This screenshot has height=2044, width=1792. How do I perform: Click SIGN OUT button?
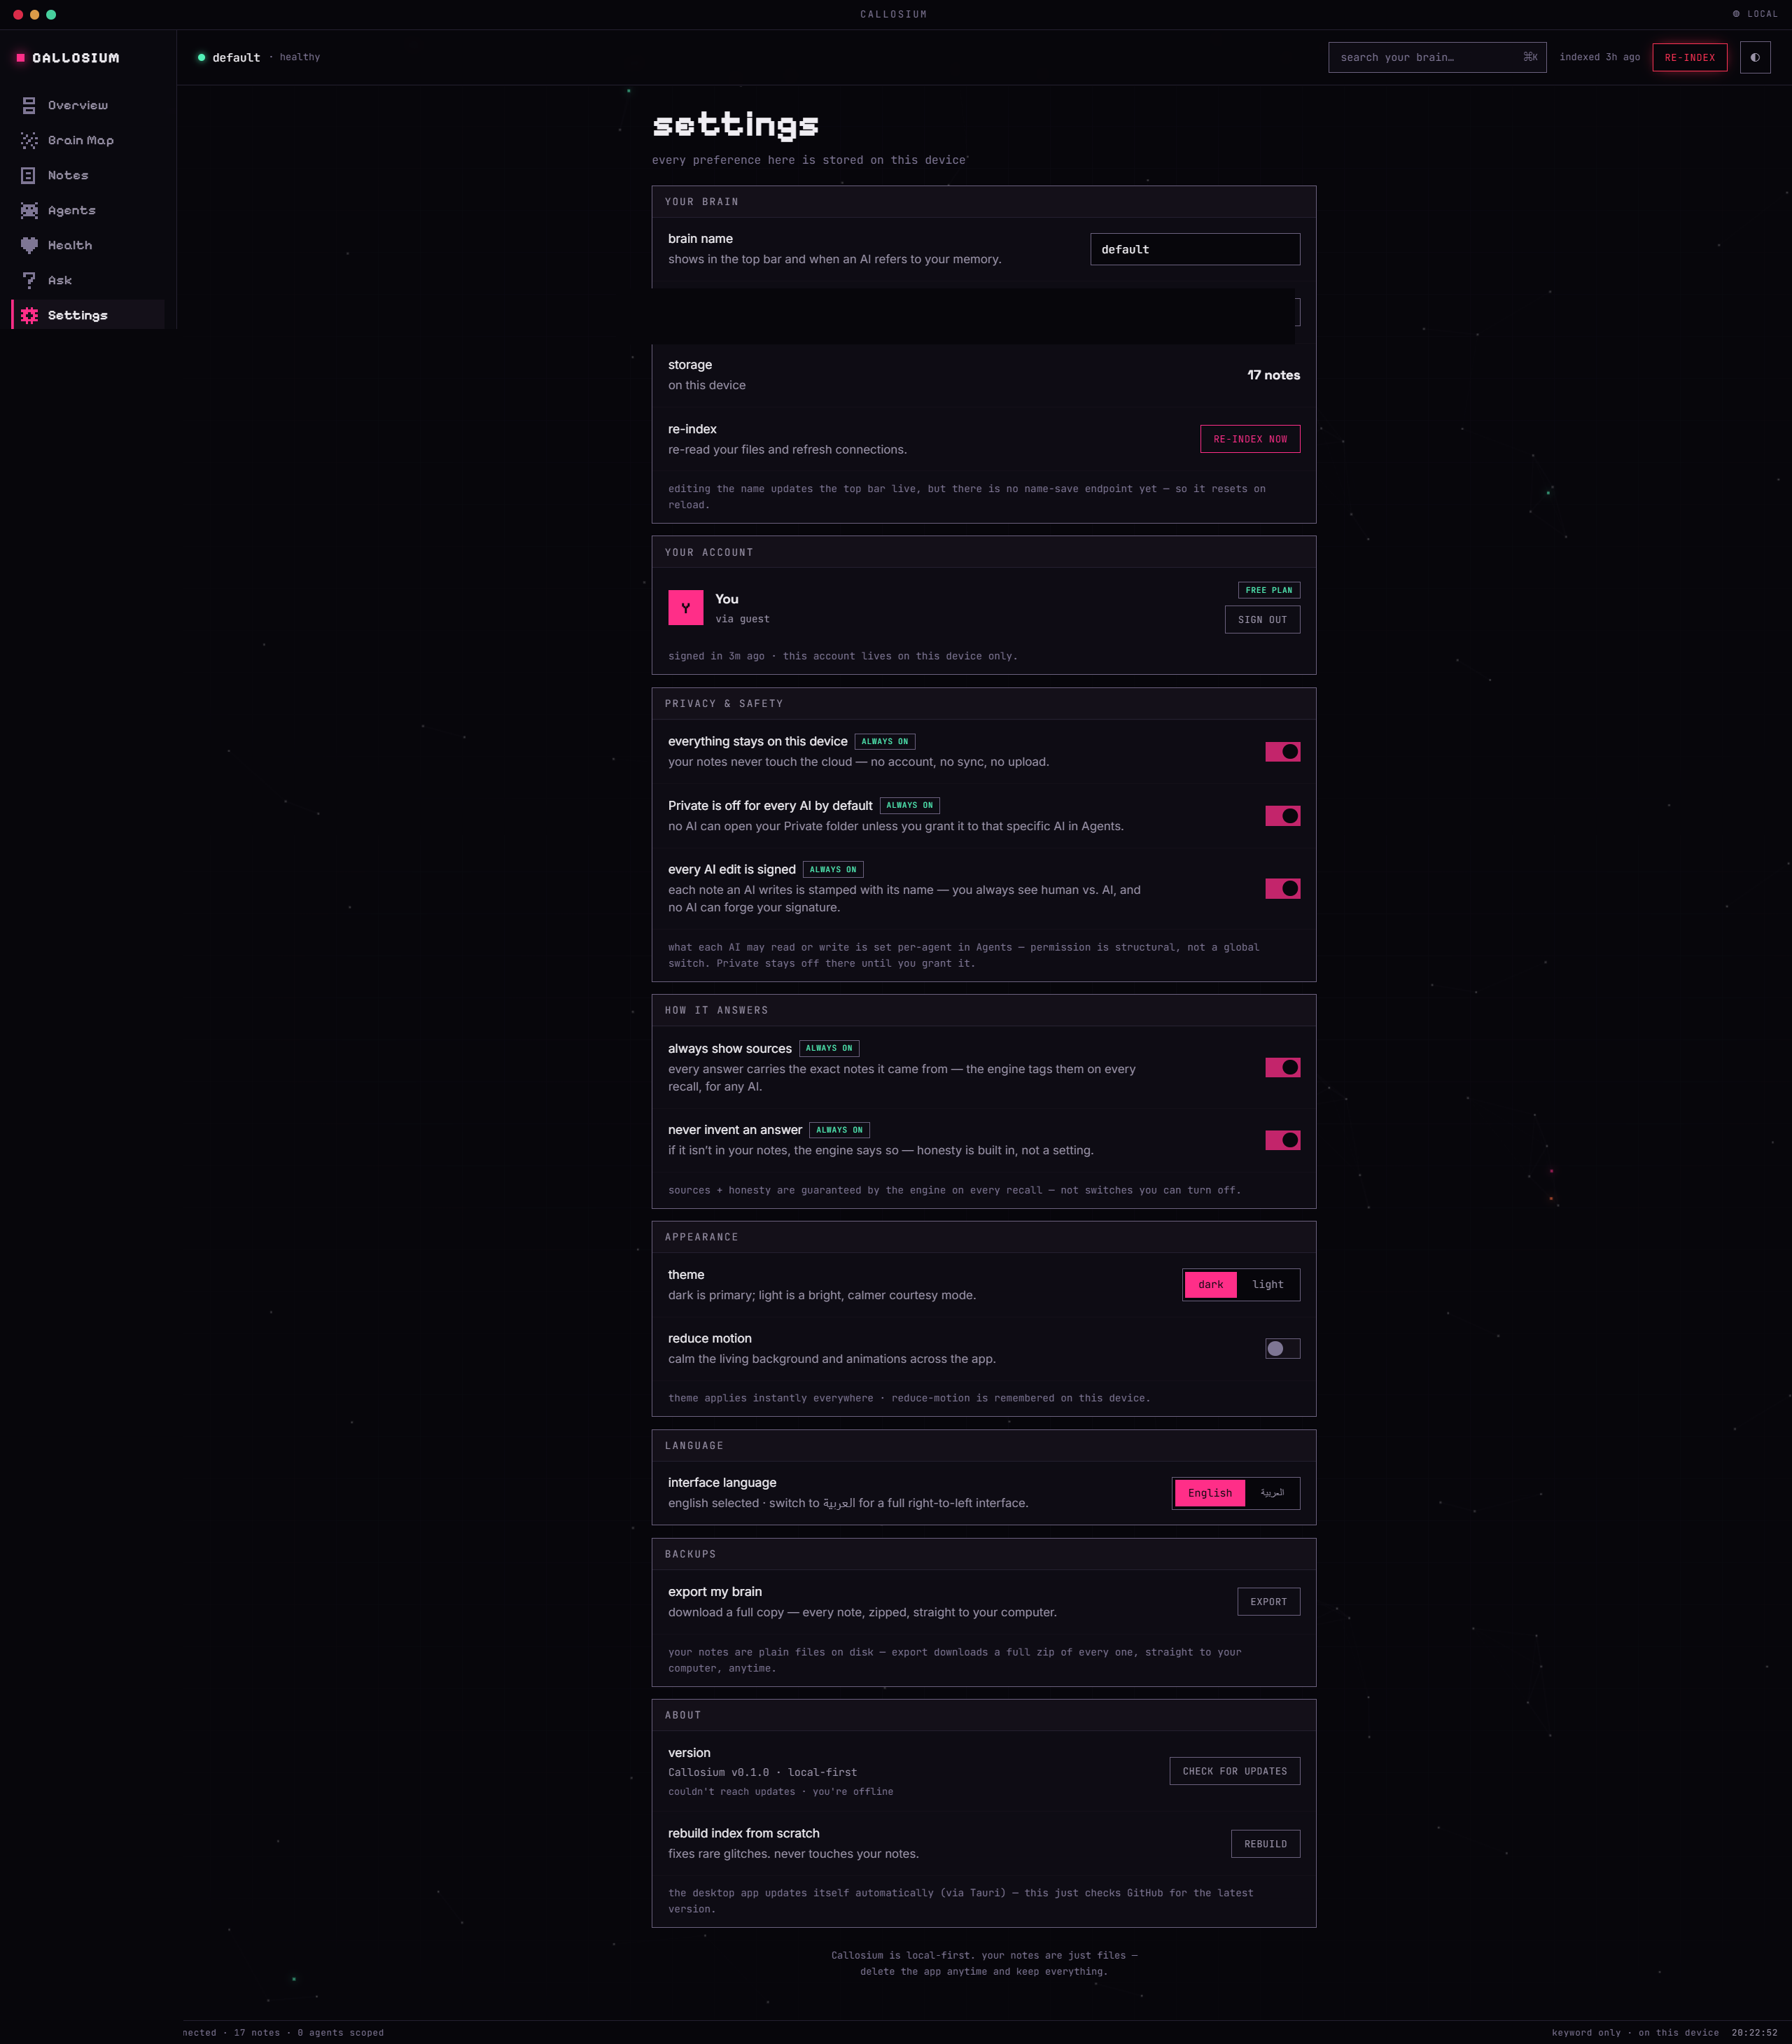click(1262, 619)
